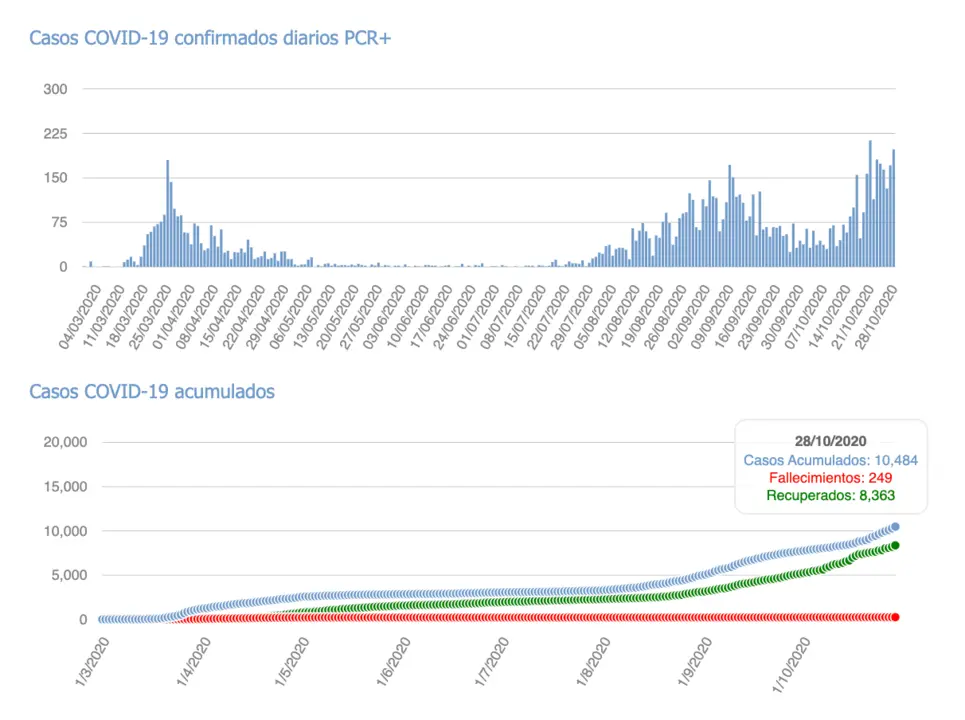The width and height of the screenshot is (965, 720).
Task: Click the 225 y-axis label of the daily chart
Action: pos(55,134)
